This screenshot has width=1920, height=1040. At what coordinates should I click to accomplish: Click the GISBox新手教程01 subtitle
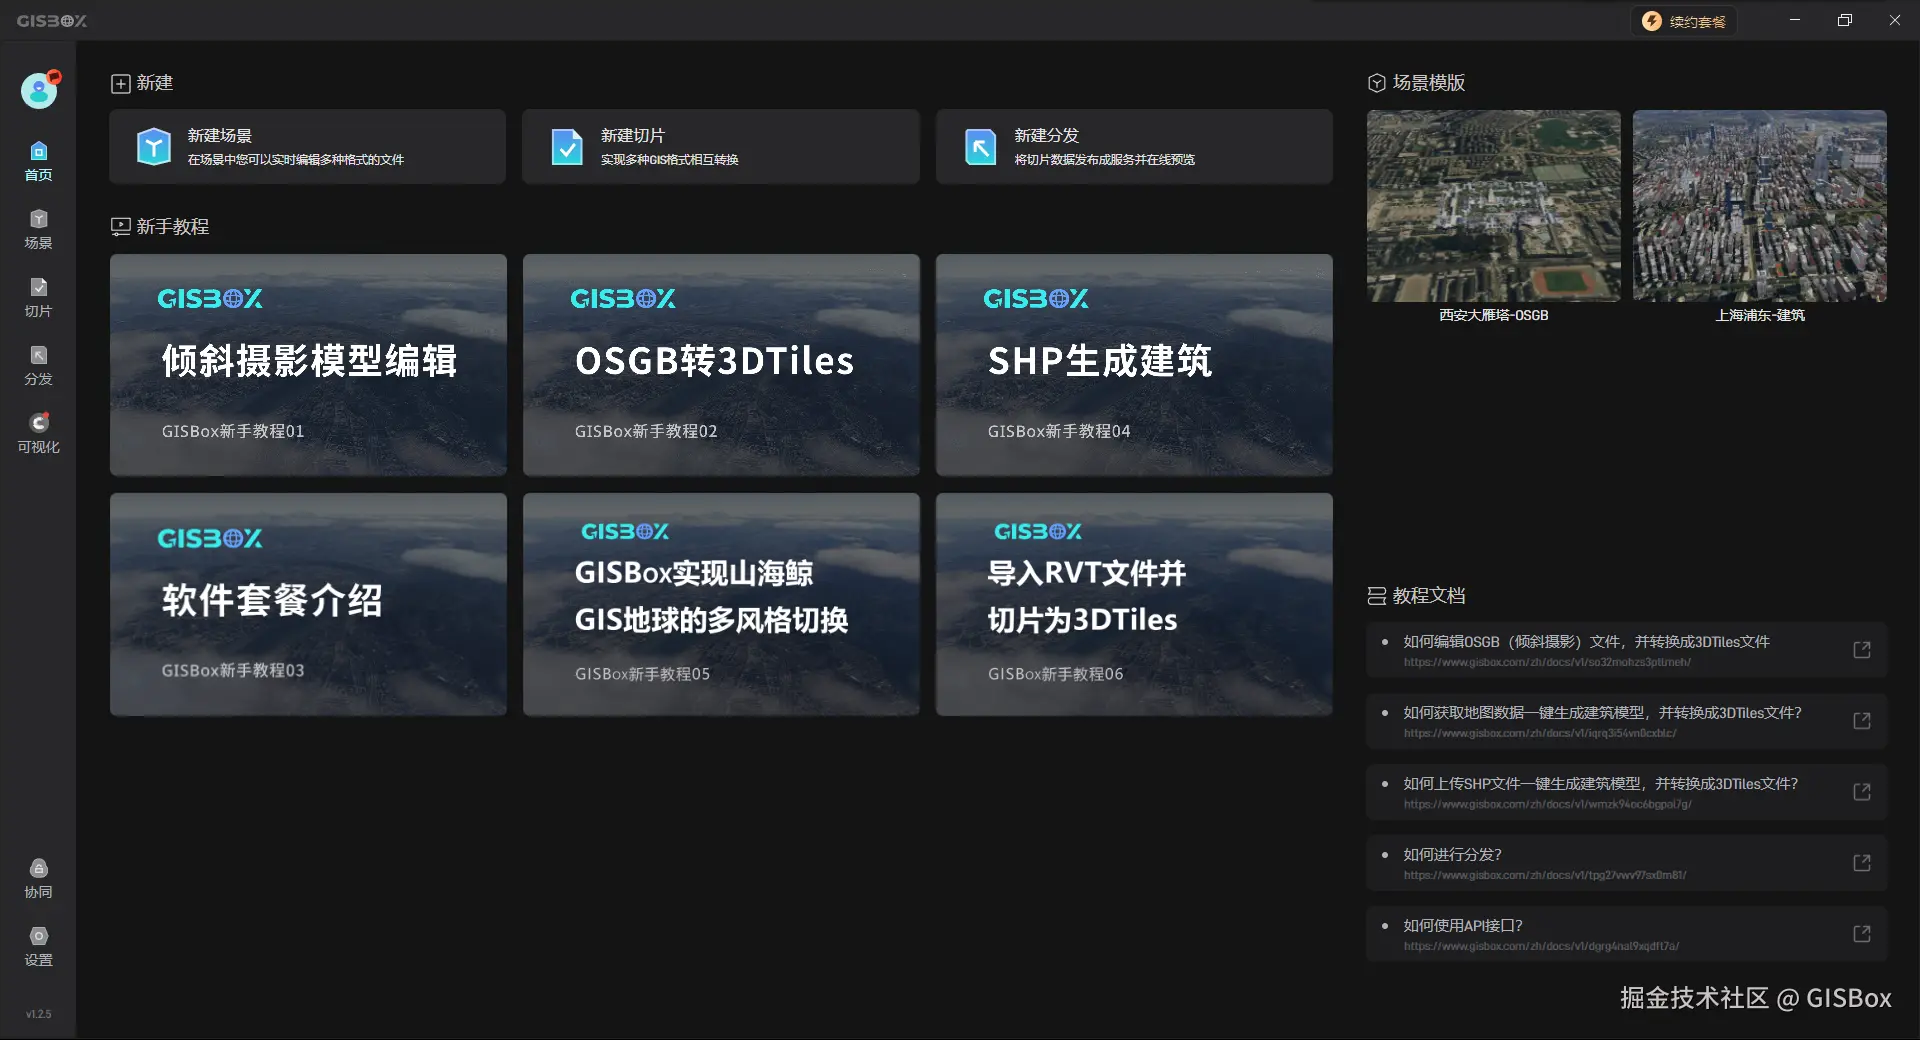click(x=233, y=431)
